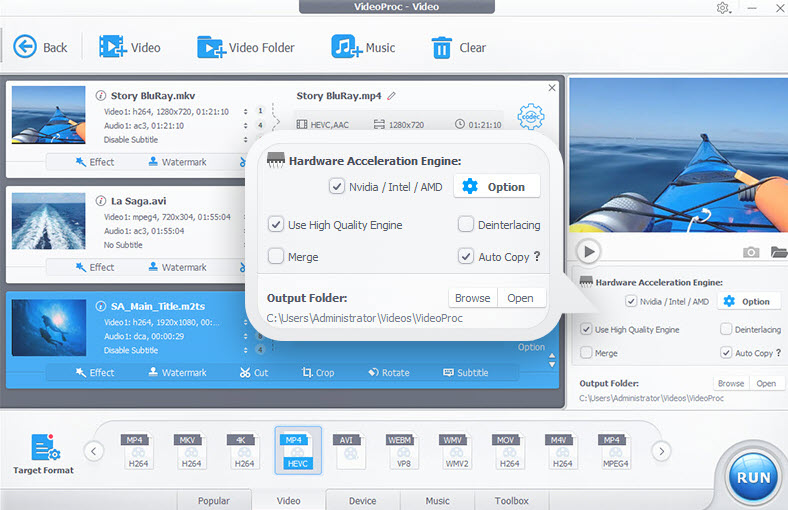
Task: Select WMV WMV2 format
Action: [456, 451]
